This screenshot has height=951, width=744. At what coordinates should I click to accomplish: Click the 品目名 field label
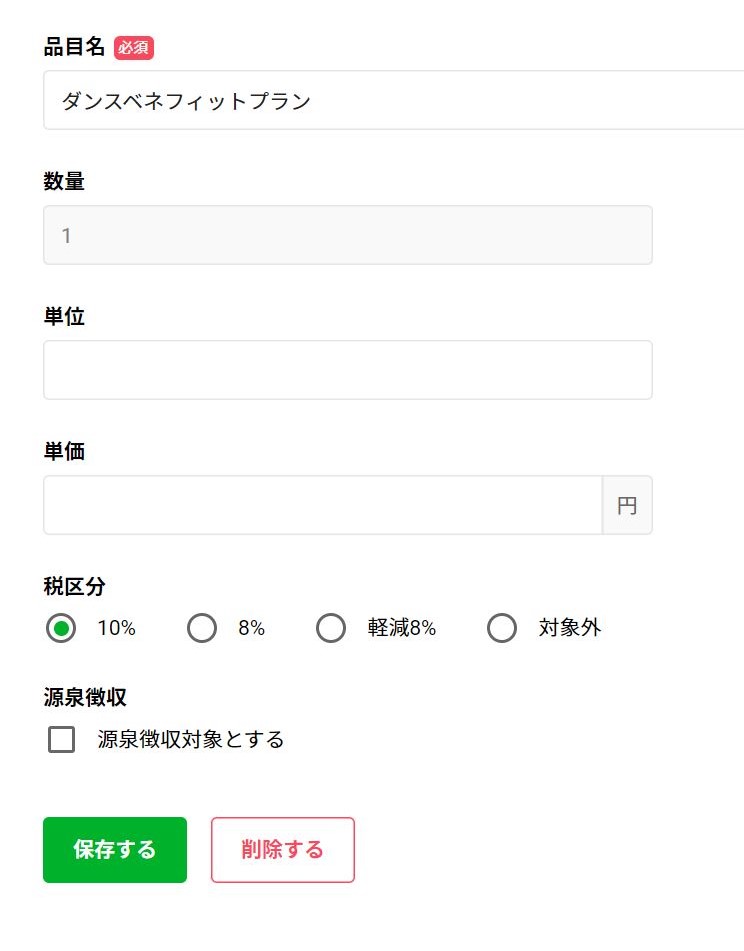coord(75,48)
